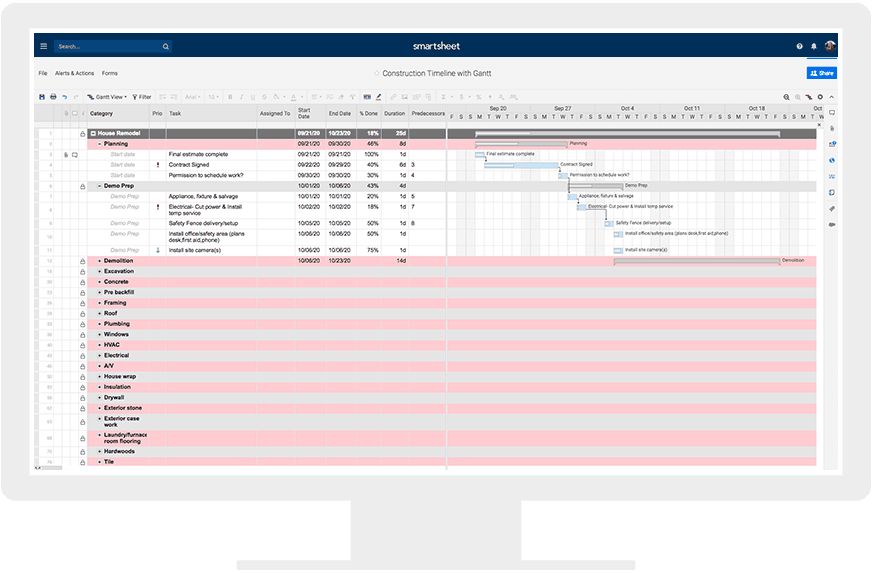
Task: Toggle underline text formatting
Action: [x=252, y=97]
